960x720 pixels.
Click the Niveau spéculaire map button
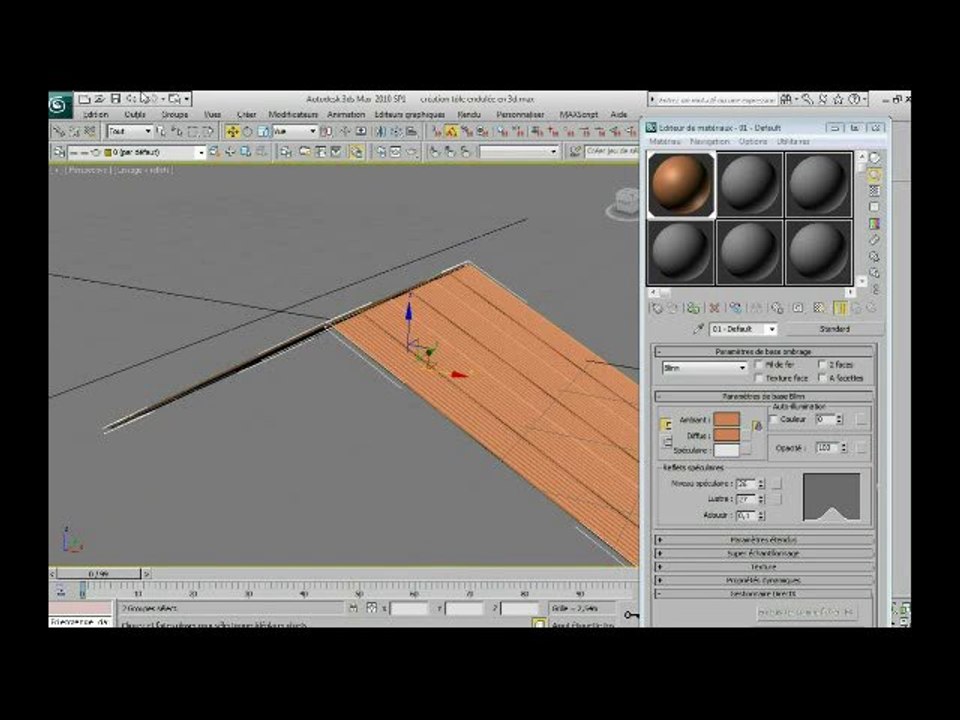[776, 484]
